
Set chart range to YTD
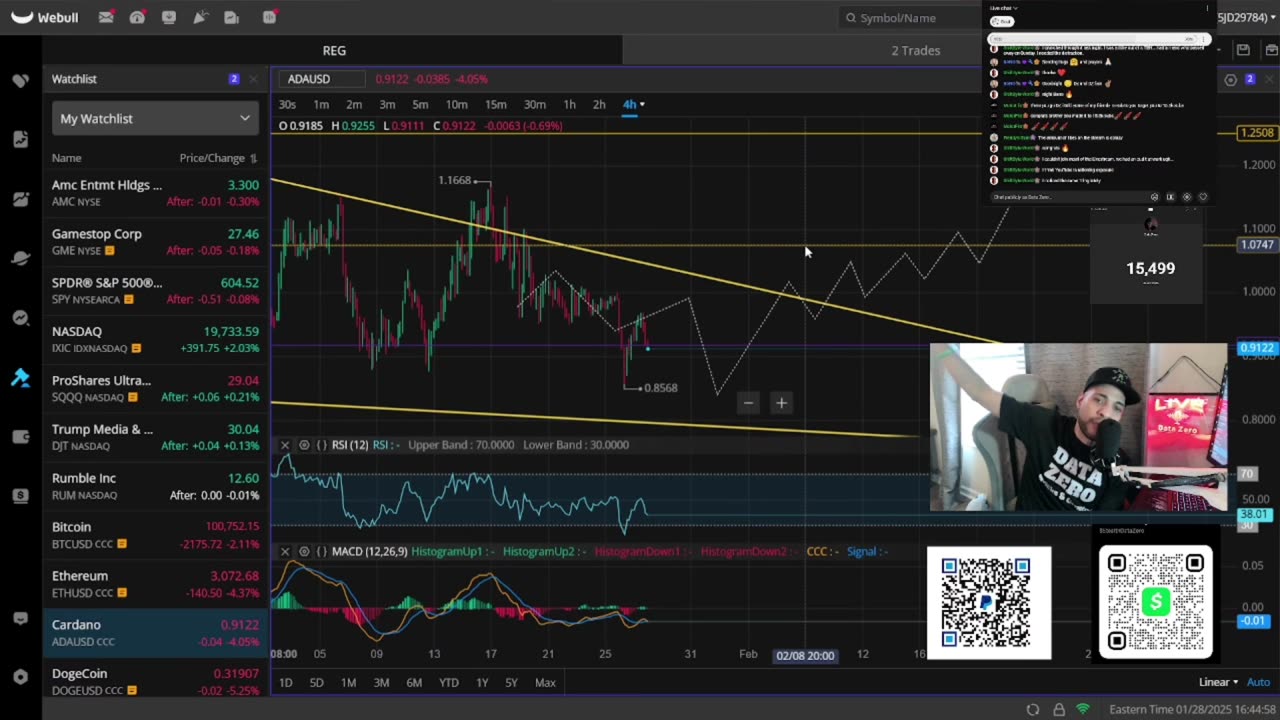click(448, 682)
